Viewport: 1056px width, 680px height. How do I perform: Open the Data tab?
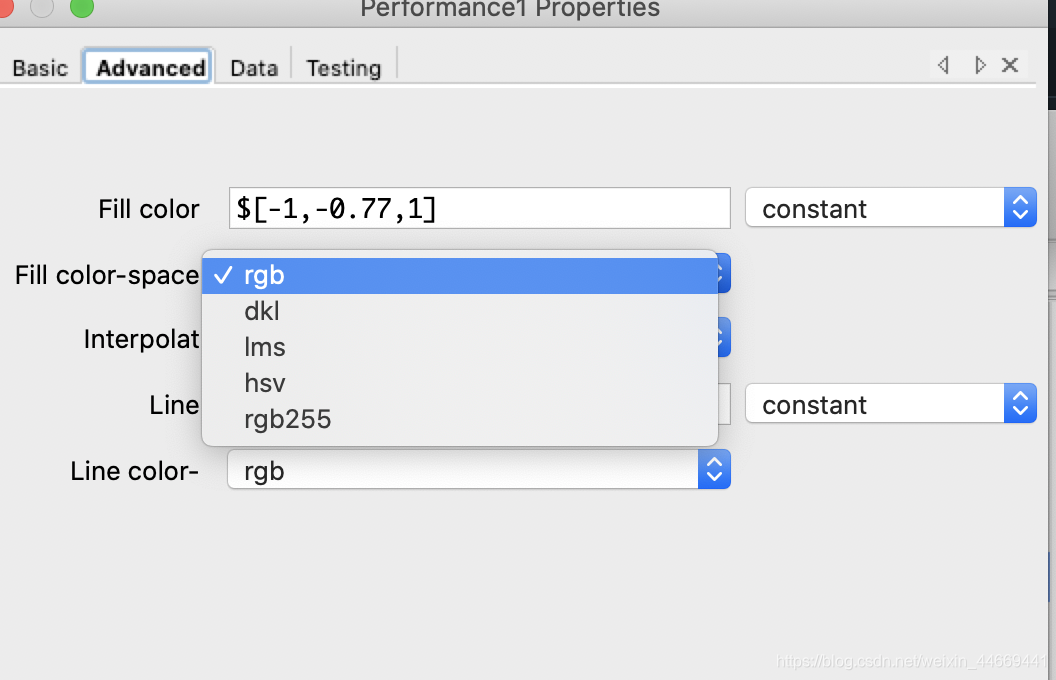[x=254, y=68]
